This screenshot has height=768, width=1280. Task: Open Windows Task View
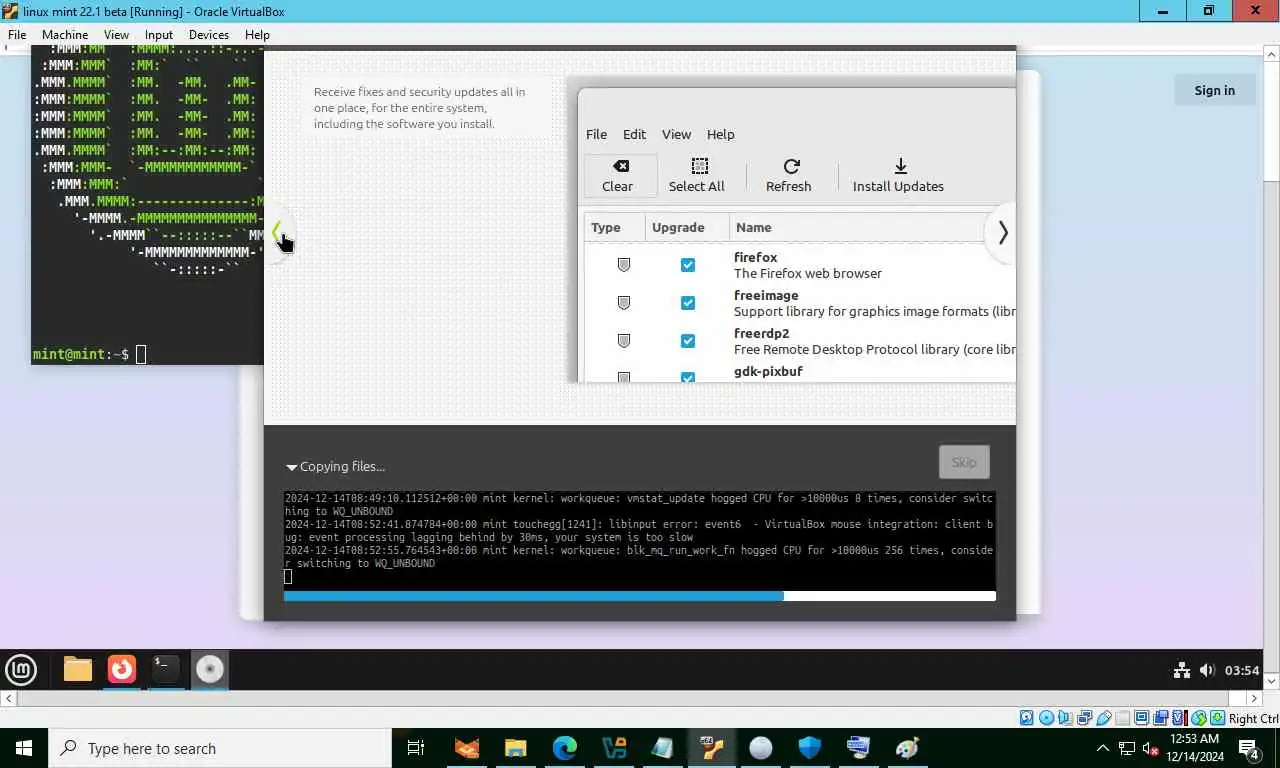click(x=416, y=748)
